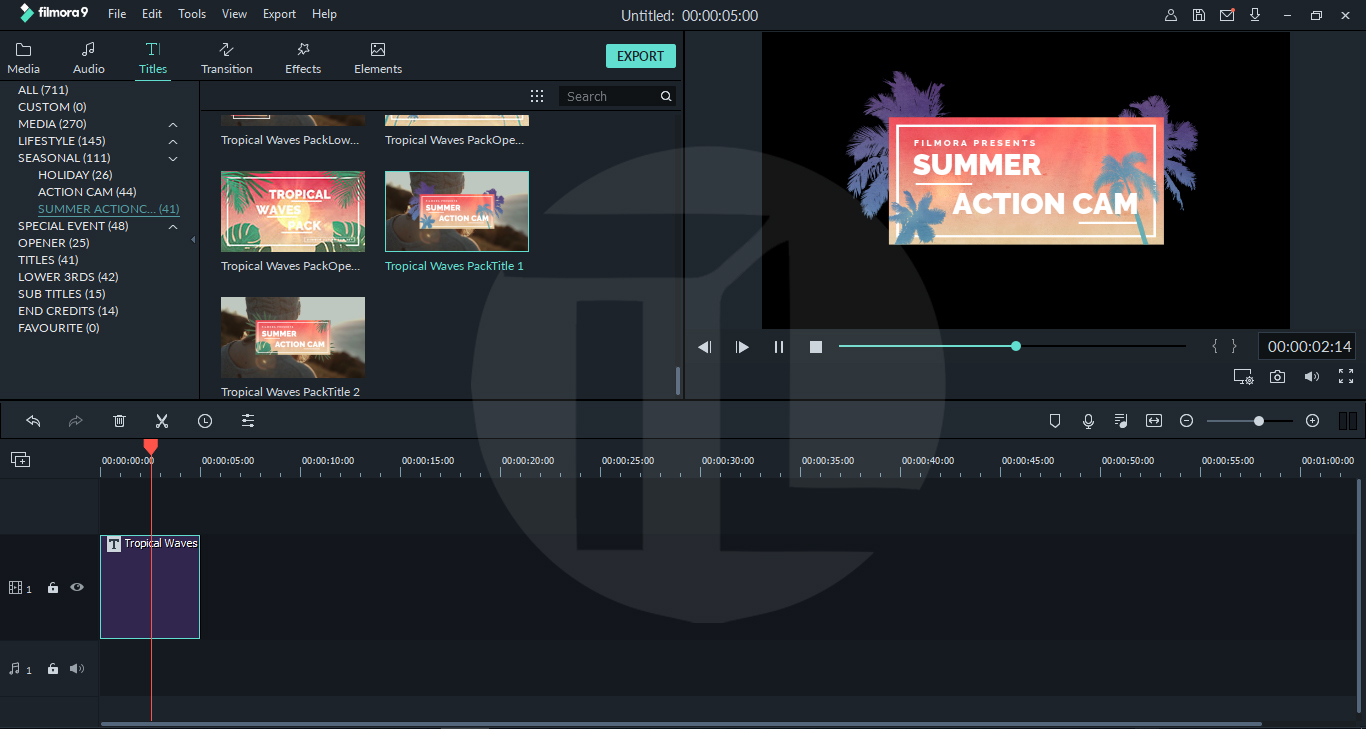1366x729 pixels.
Task: Click the EXPORT button
Action: 640,56
